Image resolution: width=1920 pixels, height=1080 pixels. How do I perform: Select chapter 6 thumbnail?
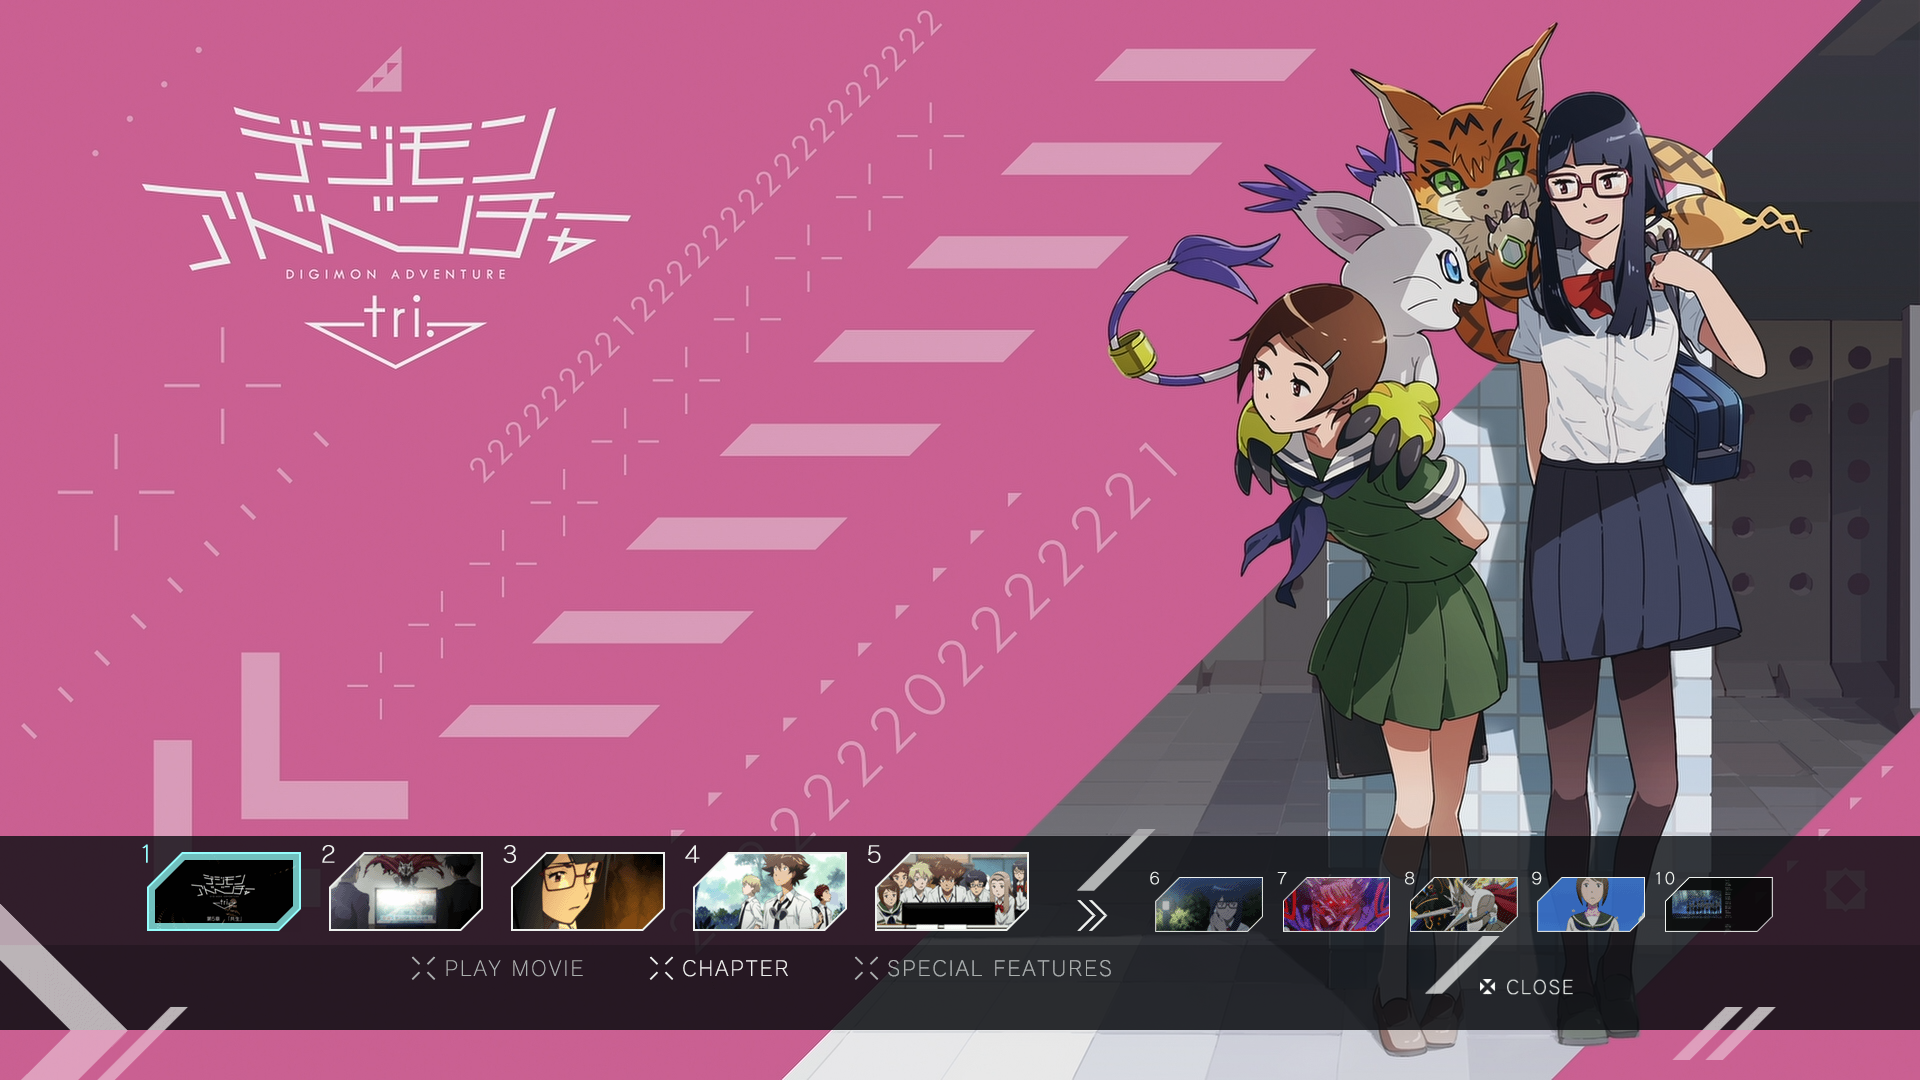1209,904
